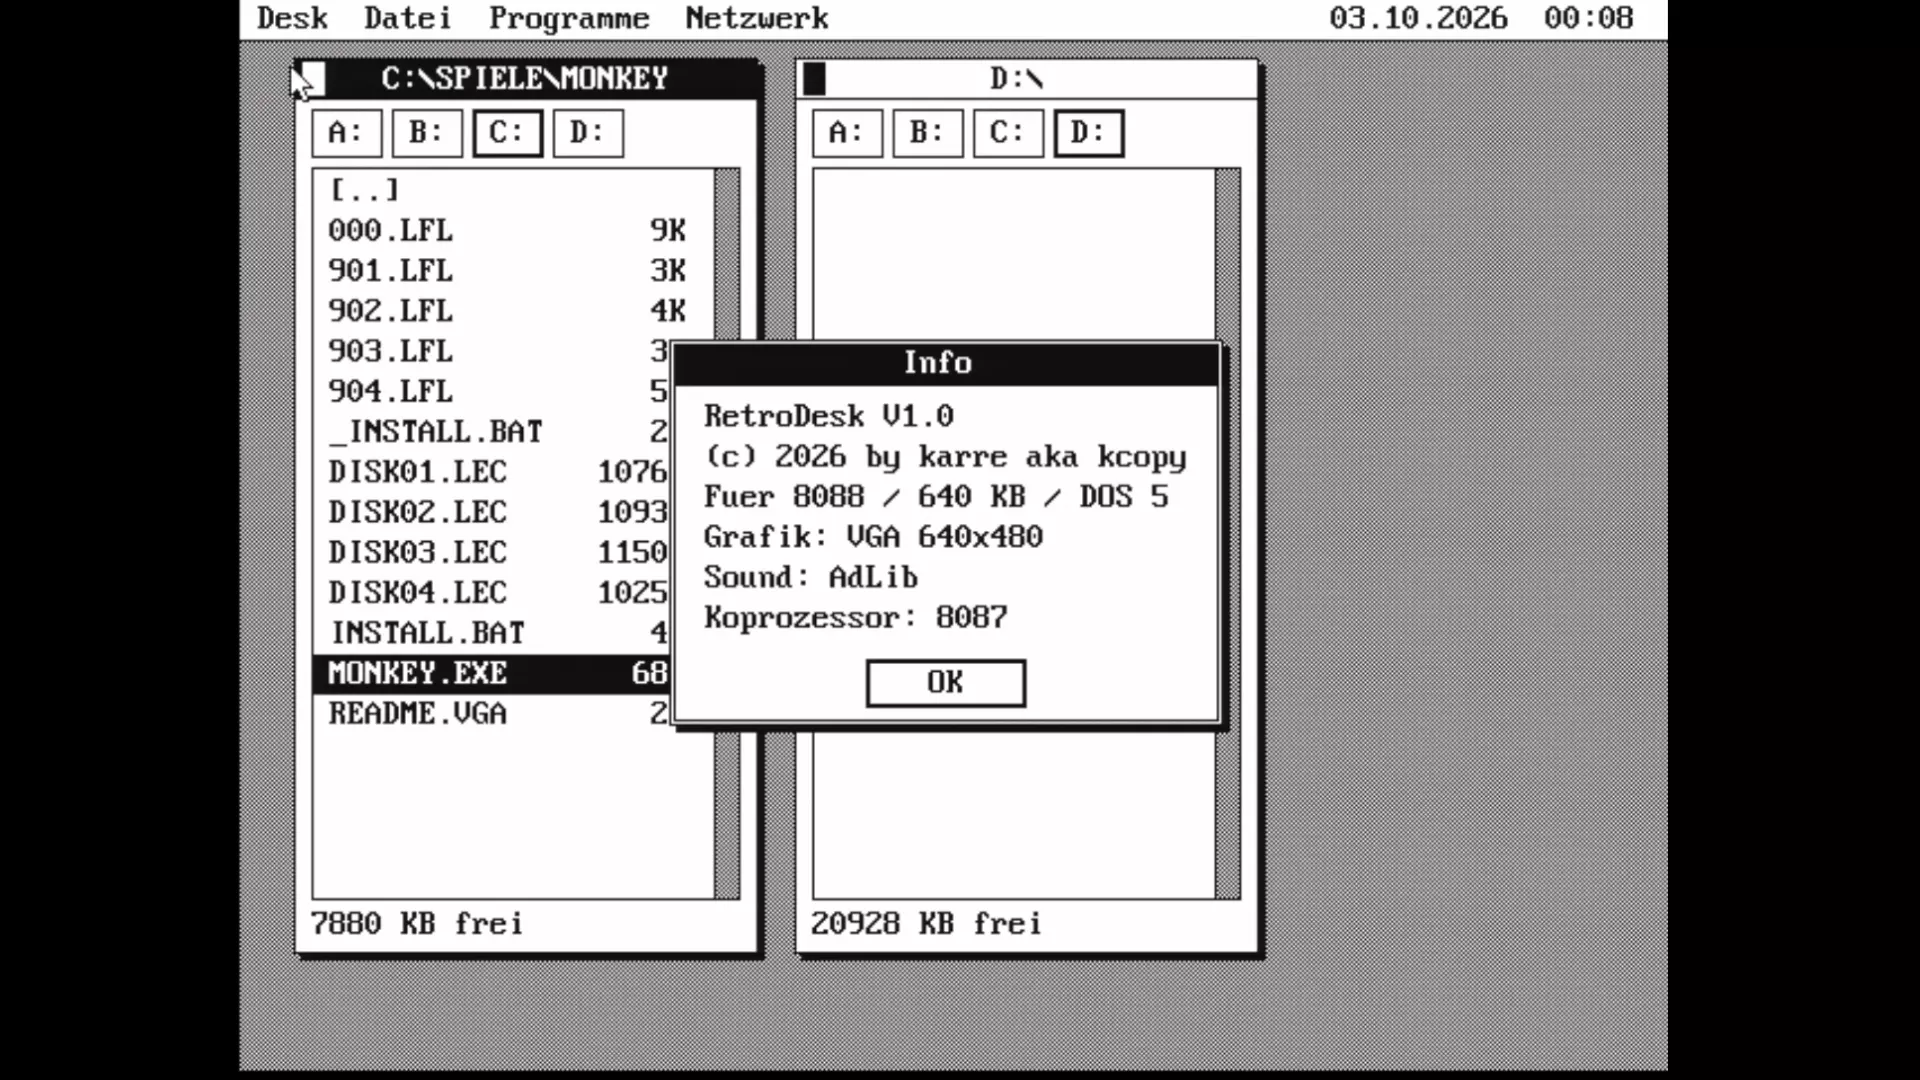Open the Netzwerk menu

click(x=757, y=18)
